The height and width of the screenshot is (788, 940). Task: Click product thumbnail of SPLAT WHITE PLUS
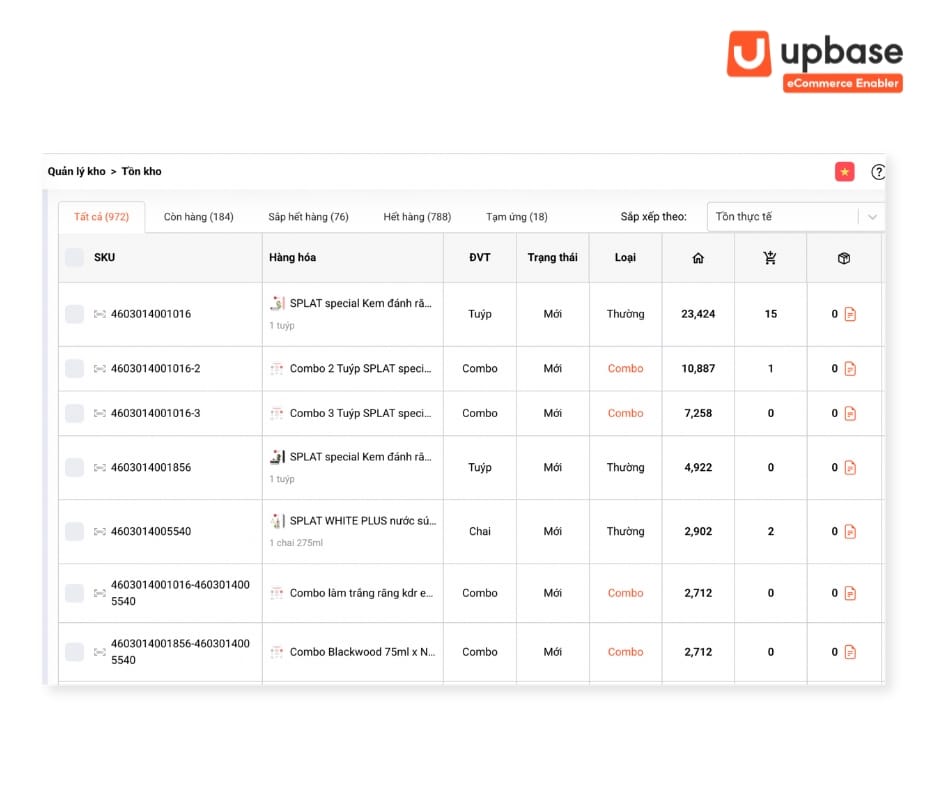[277, 521]
